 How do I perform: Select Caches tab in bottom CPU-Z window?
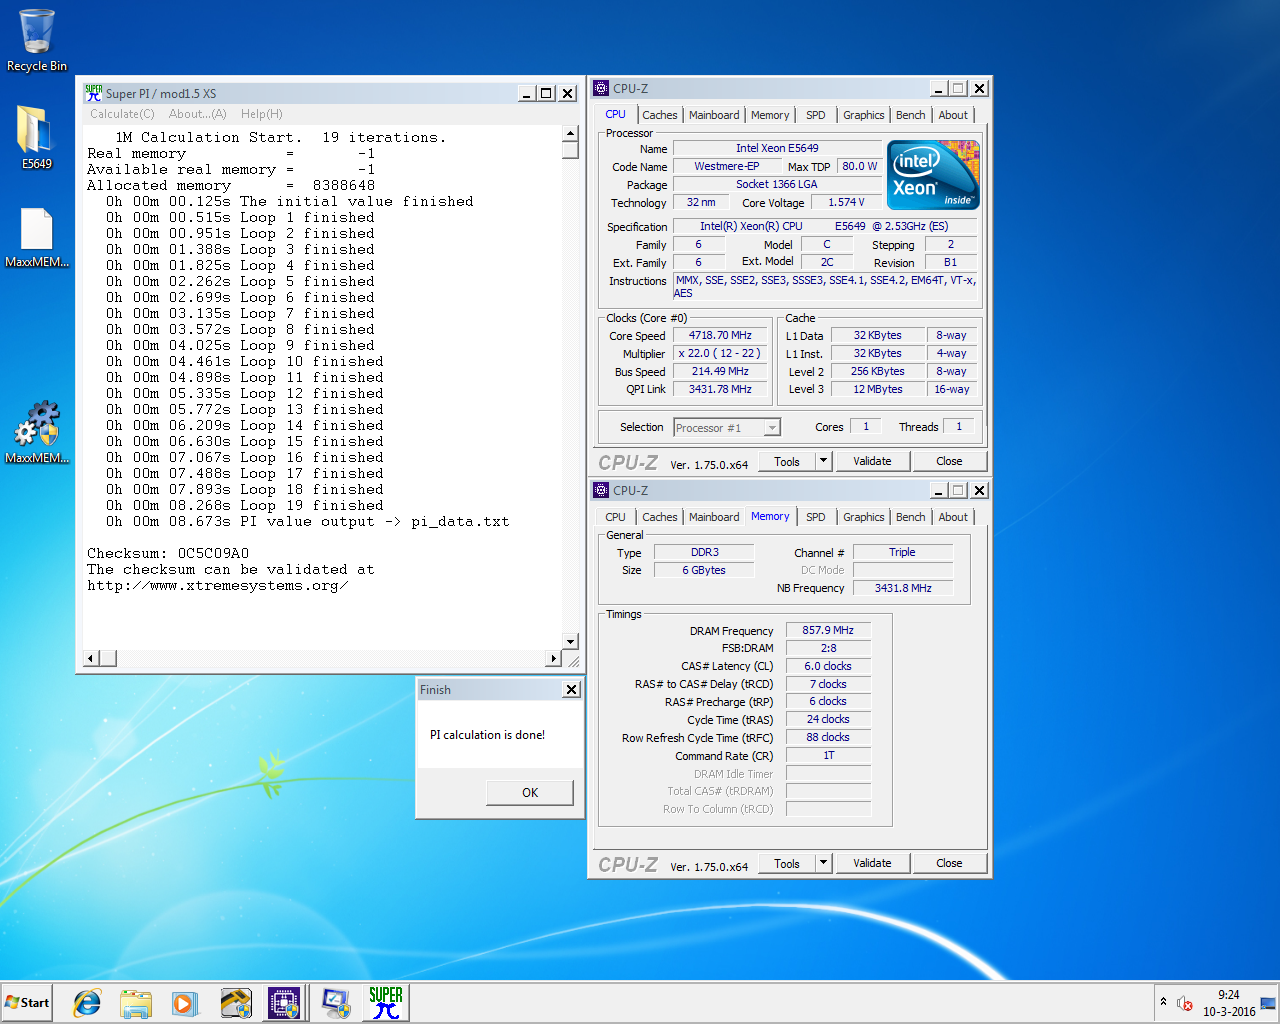click(660, 517)
